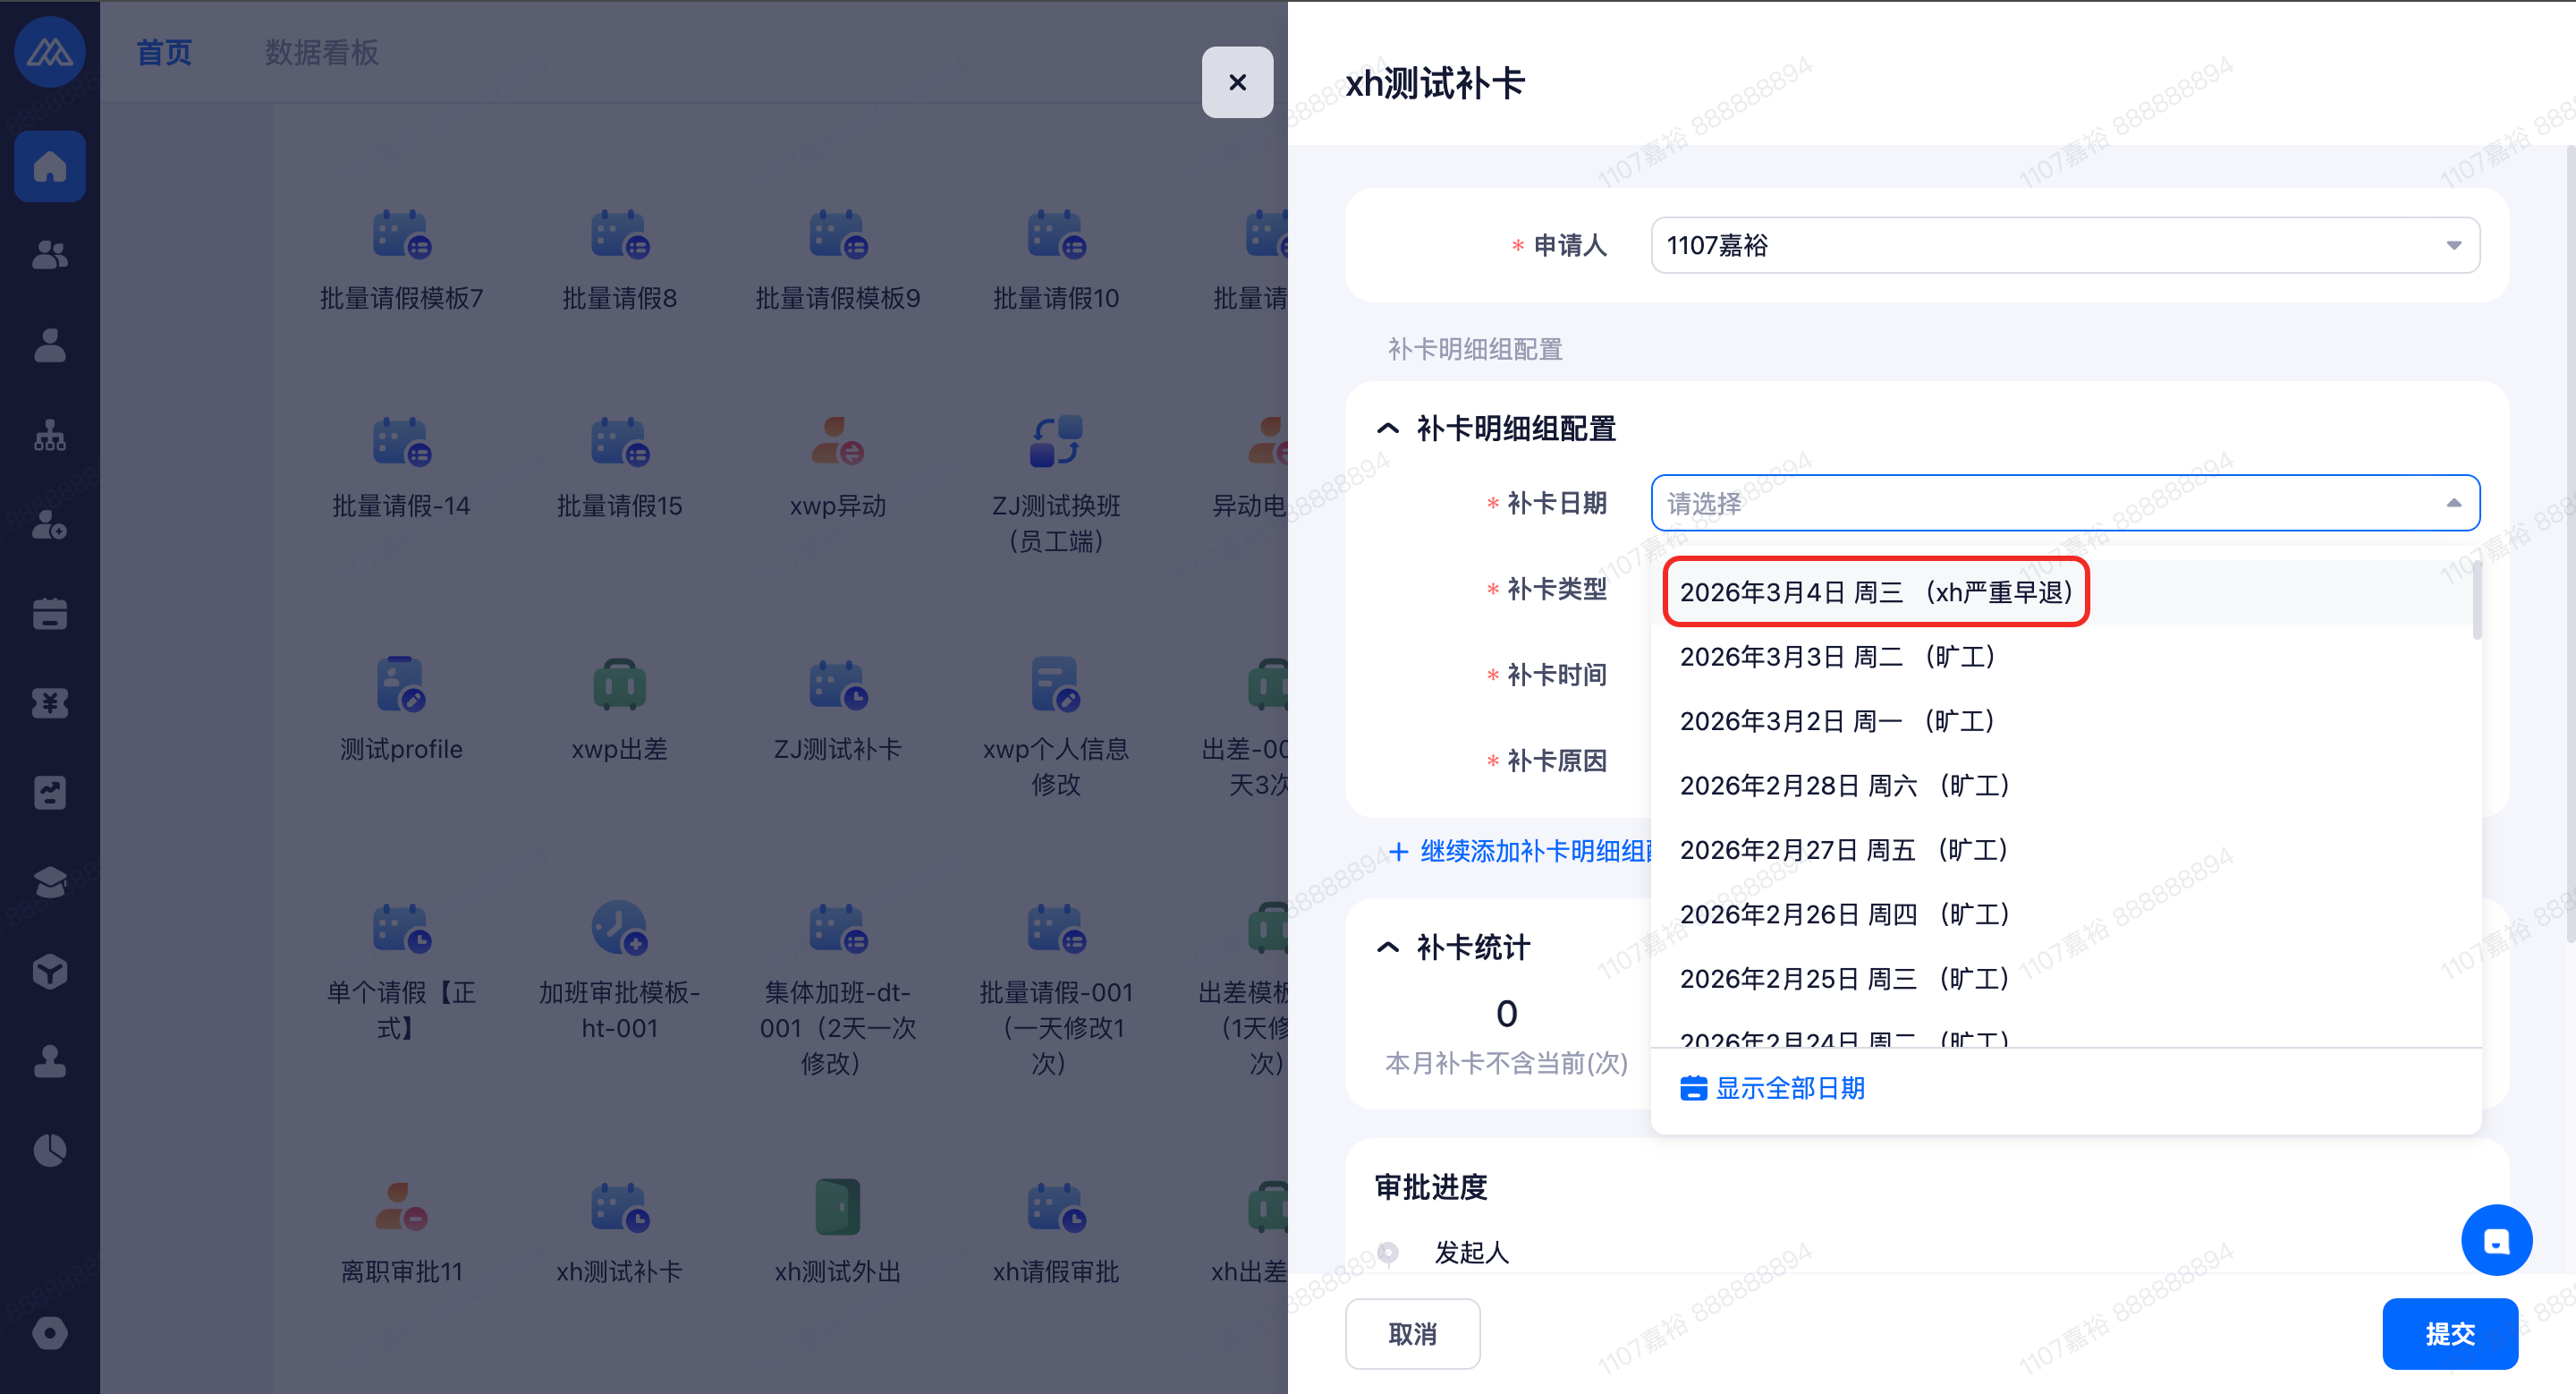Click the calendar icon beside 显示全部日期
The height and width of the screenshot is (1394, 2576).
coord(1692,1088)
